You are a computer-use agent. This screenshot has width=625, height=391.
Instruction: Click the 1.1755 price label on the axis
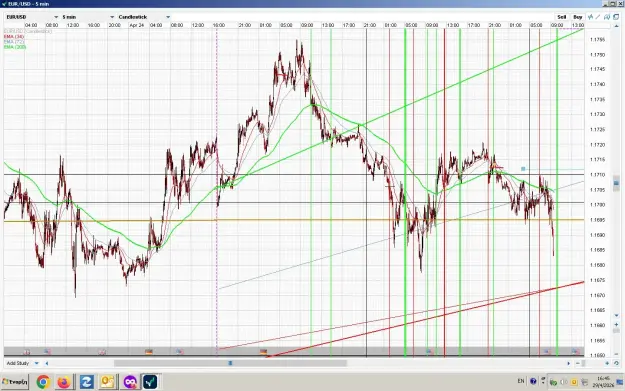coord(598,39)
